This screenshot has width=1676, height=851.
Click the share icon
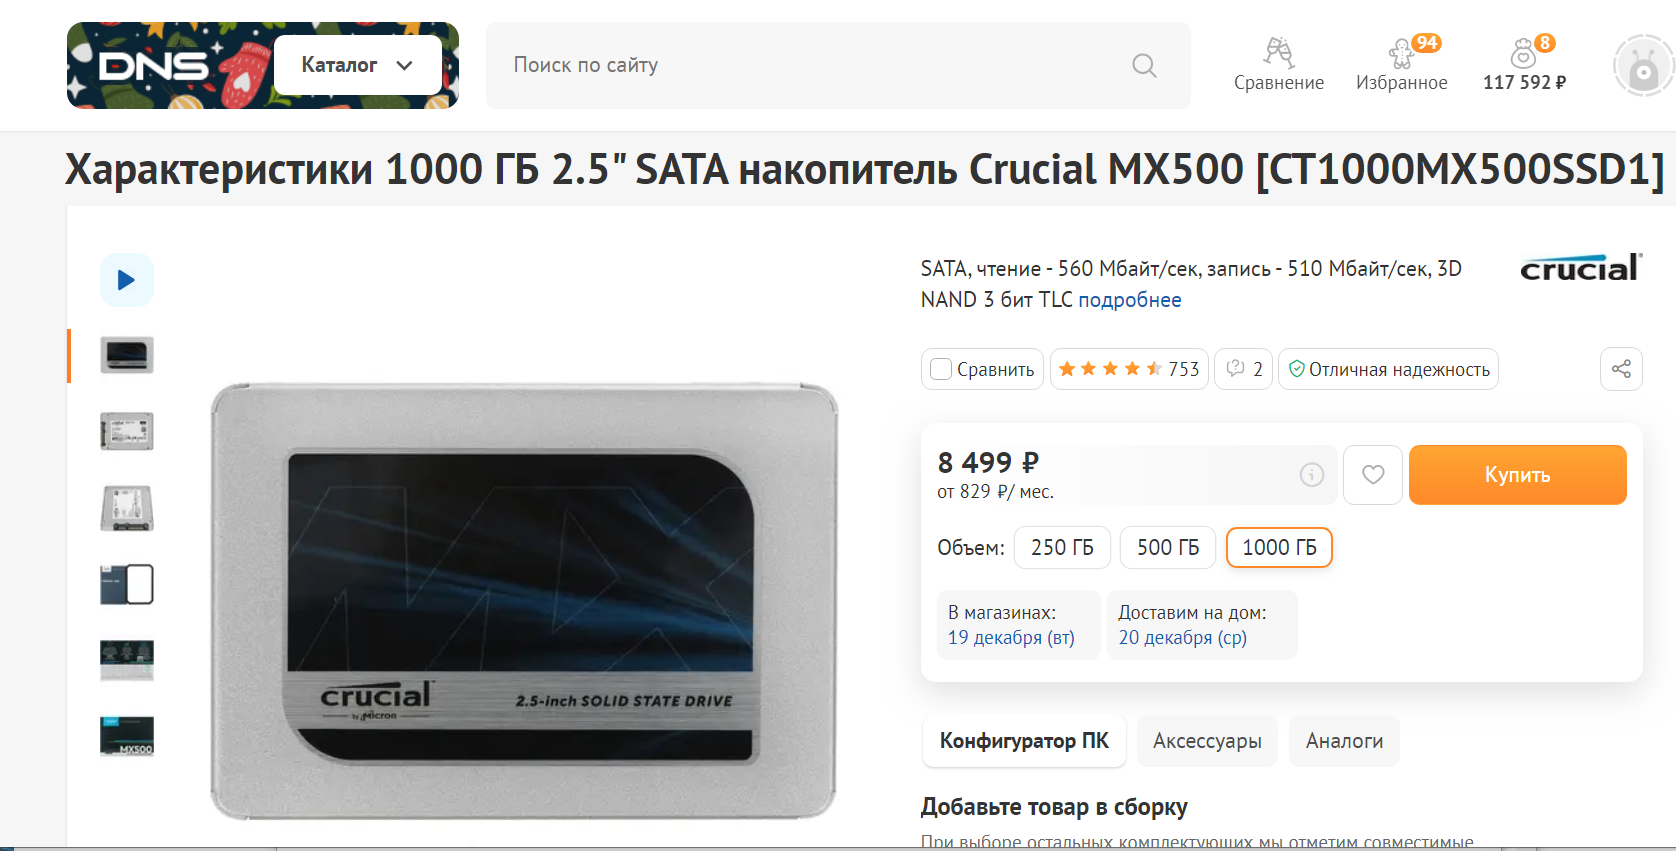coord(1621,369)
